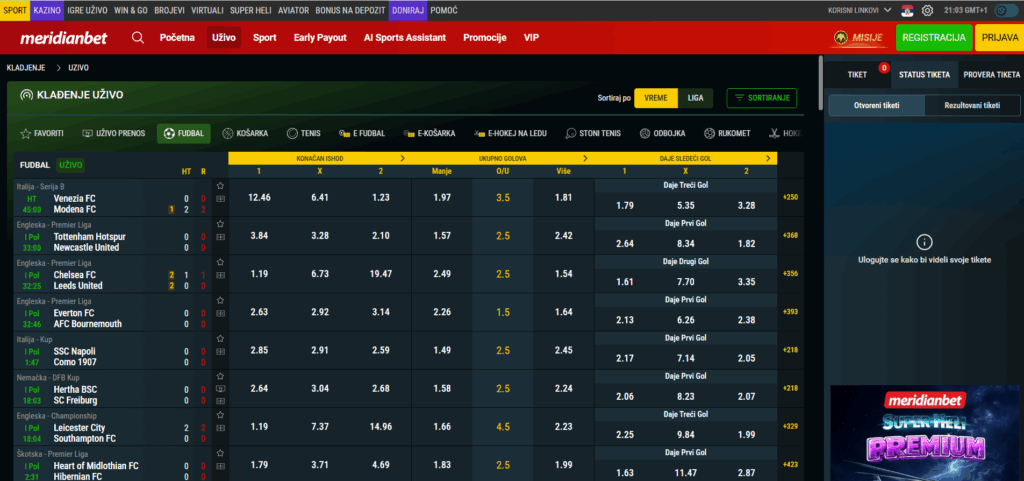Select odds 3.84 for Tottenham Hotspur win
Image resolution: width=1024 pixels, height=481 pixels.
(x=259, y=236)
